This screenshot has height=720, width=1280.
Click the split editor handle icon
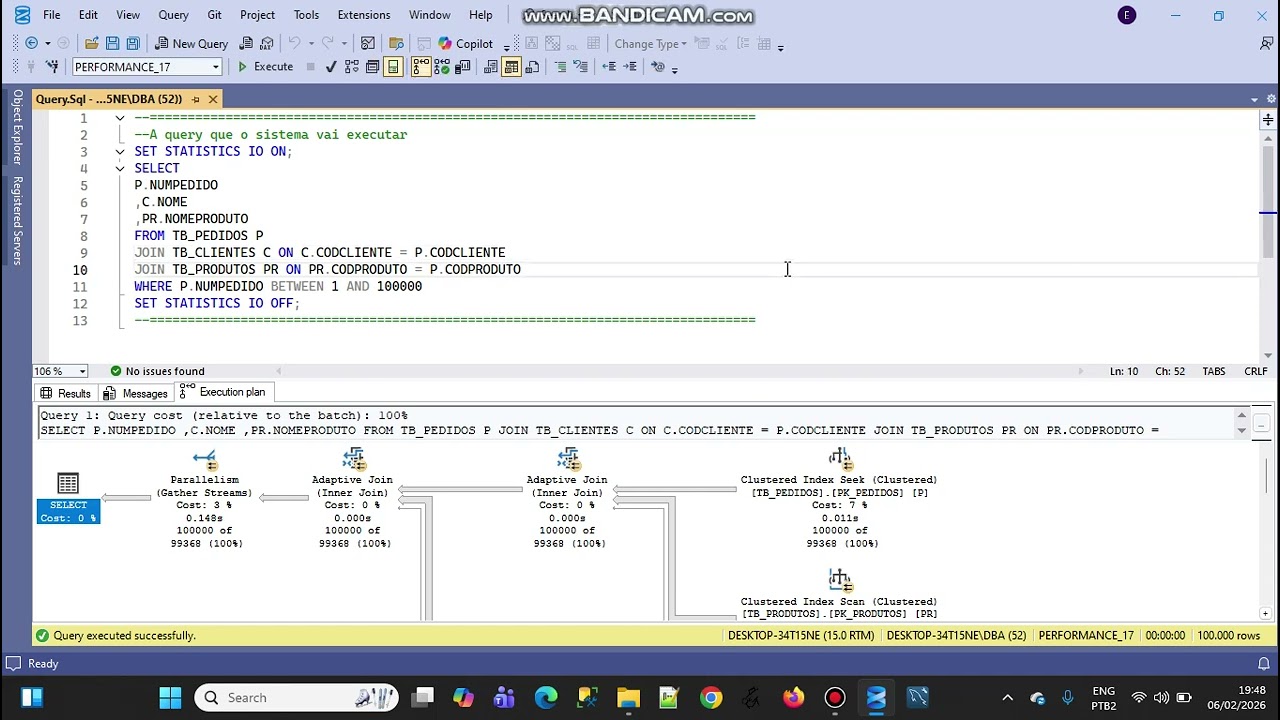click(x=1268, y=119)
